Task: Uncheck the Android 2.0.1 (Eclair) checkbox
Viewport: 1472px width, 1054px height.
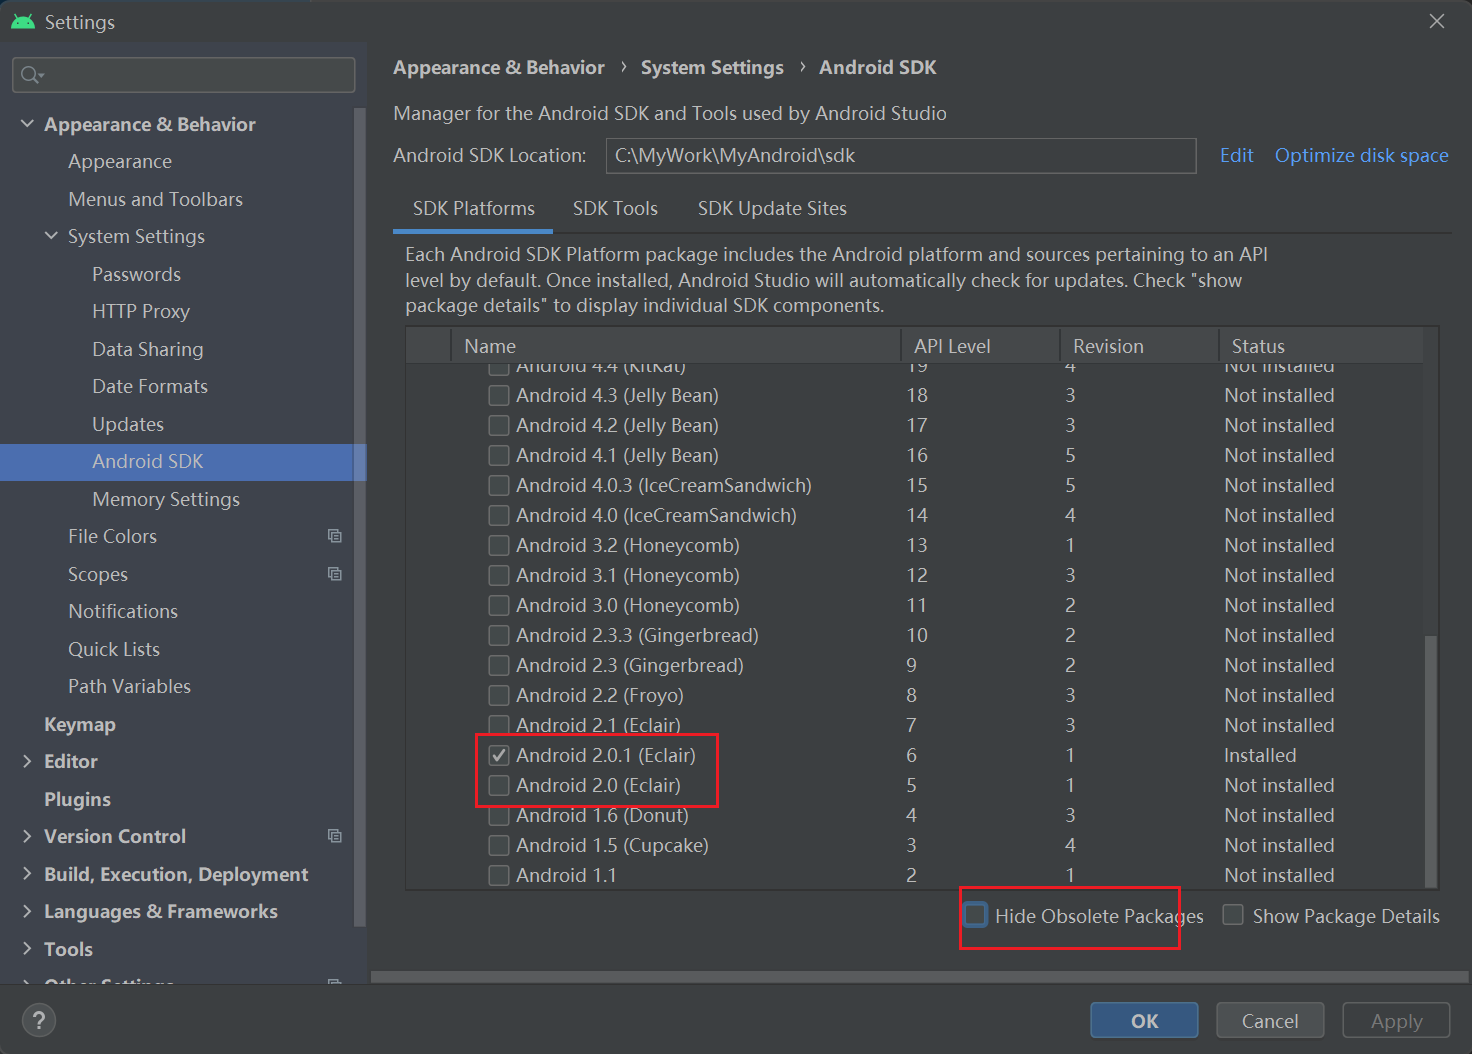Action: [x=498, y=756]
